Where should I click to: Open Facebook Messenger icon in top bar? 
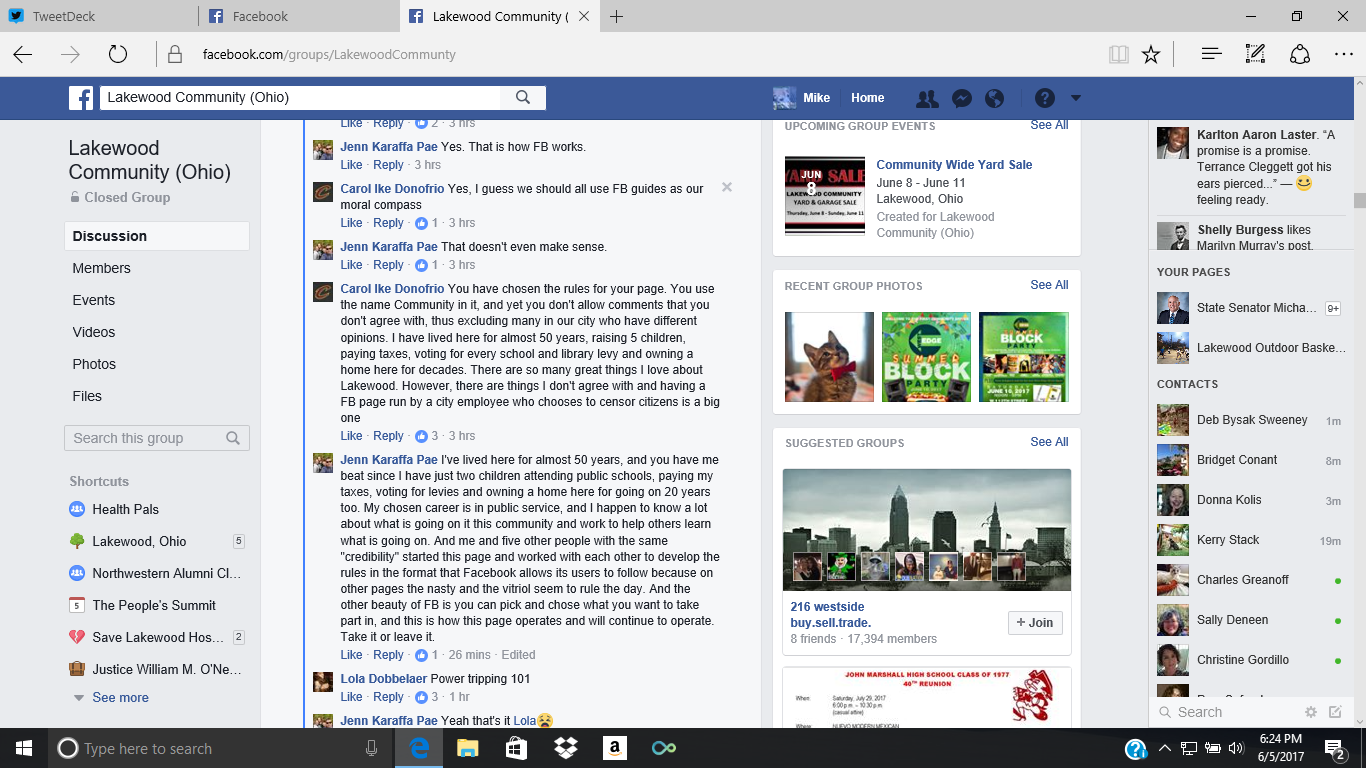tap(962, 98)
